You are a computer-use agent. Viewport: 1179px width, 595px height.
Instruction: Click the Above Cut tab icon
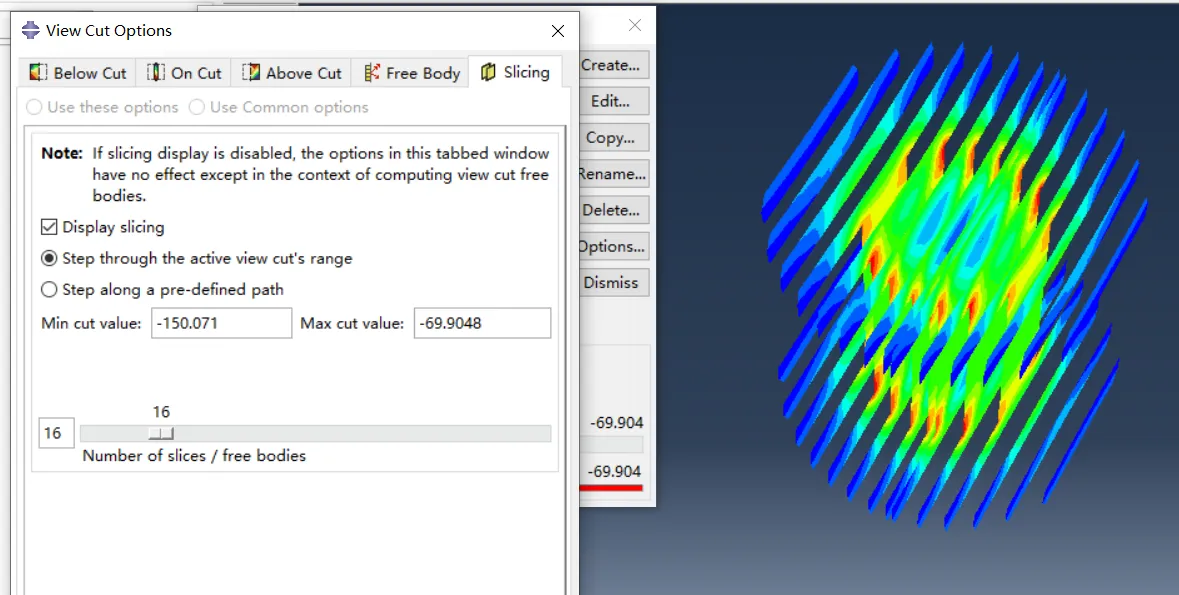(x=251, y=72)
